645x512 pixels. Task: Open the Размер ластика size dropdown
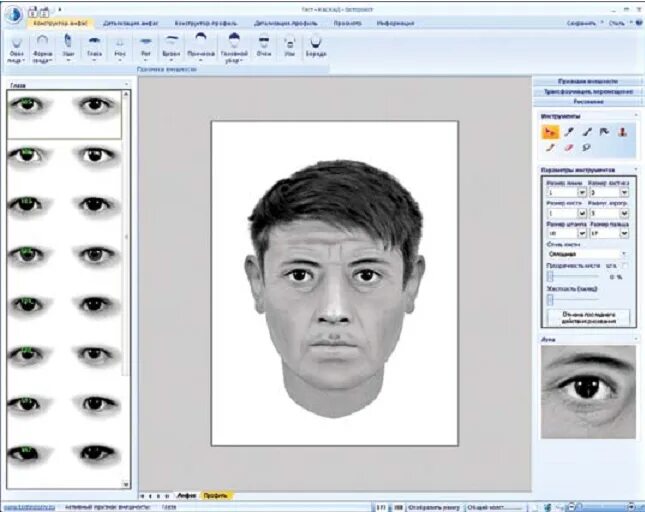click(x=624, y=192)
